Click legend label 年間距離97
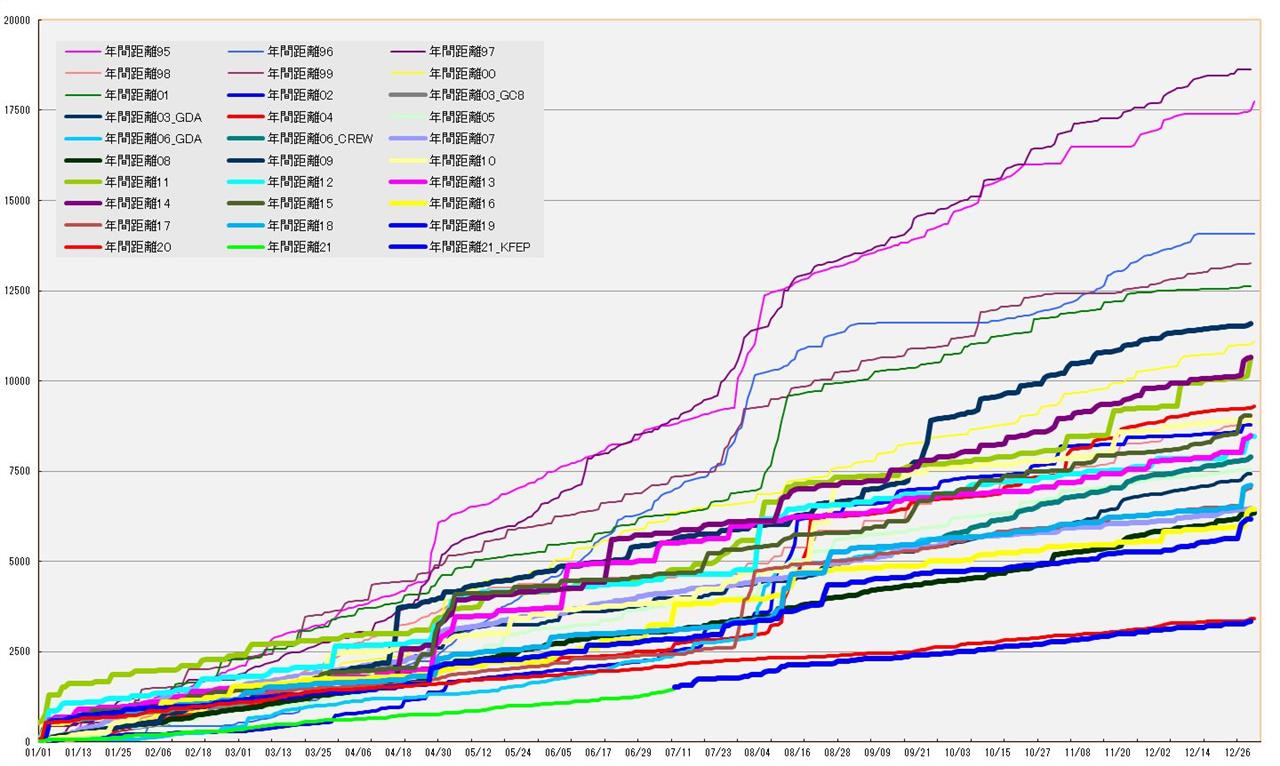 click(462, 51)
